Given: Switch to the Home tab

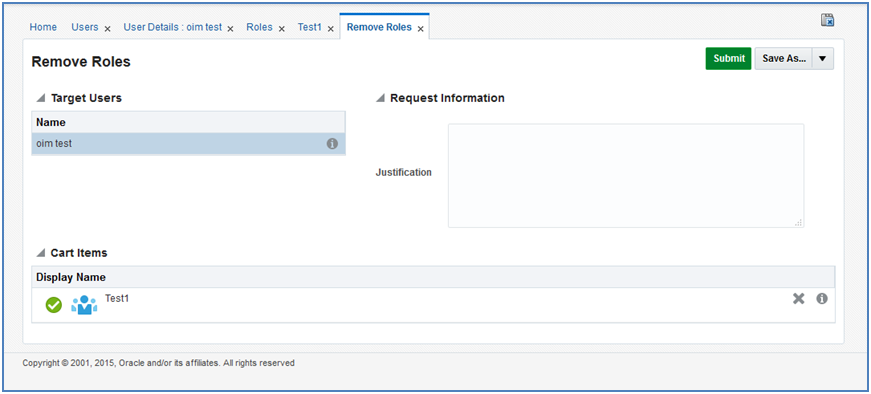Looking at the screenshot, I should 43,27.
